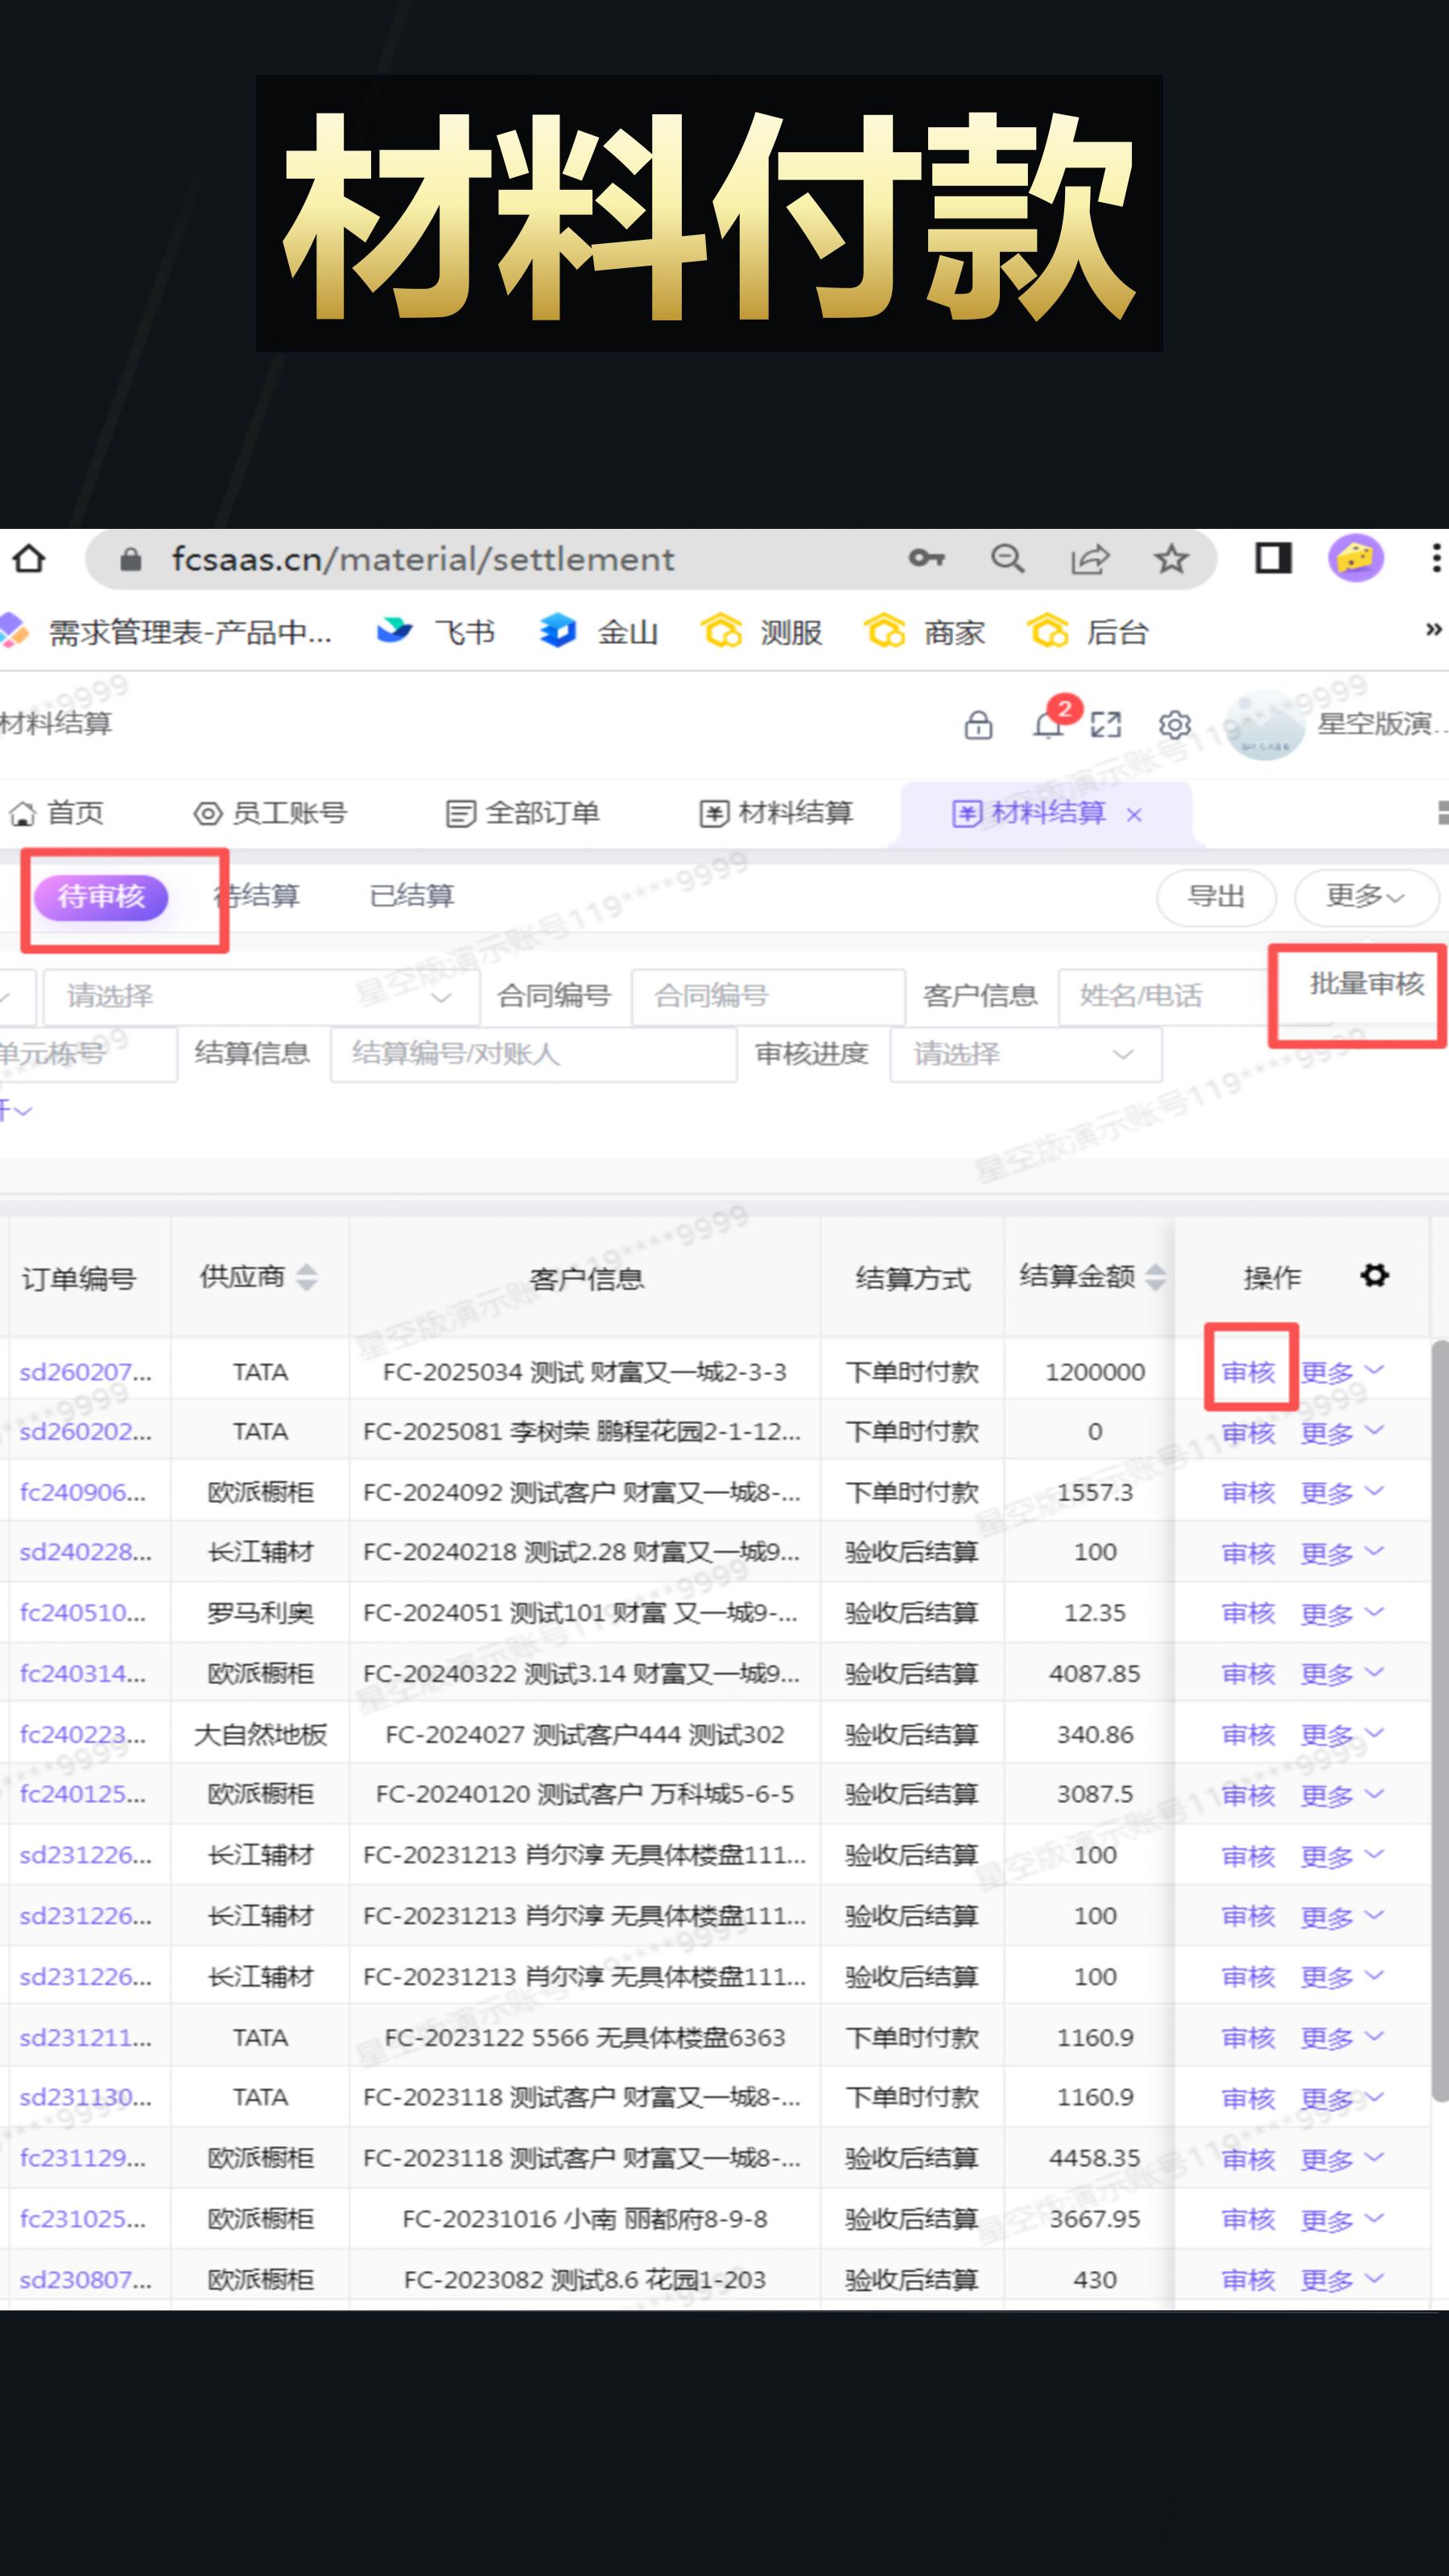
Task: Open settings via the gear icon in header
Action: click(x=1176, y=726)
